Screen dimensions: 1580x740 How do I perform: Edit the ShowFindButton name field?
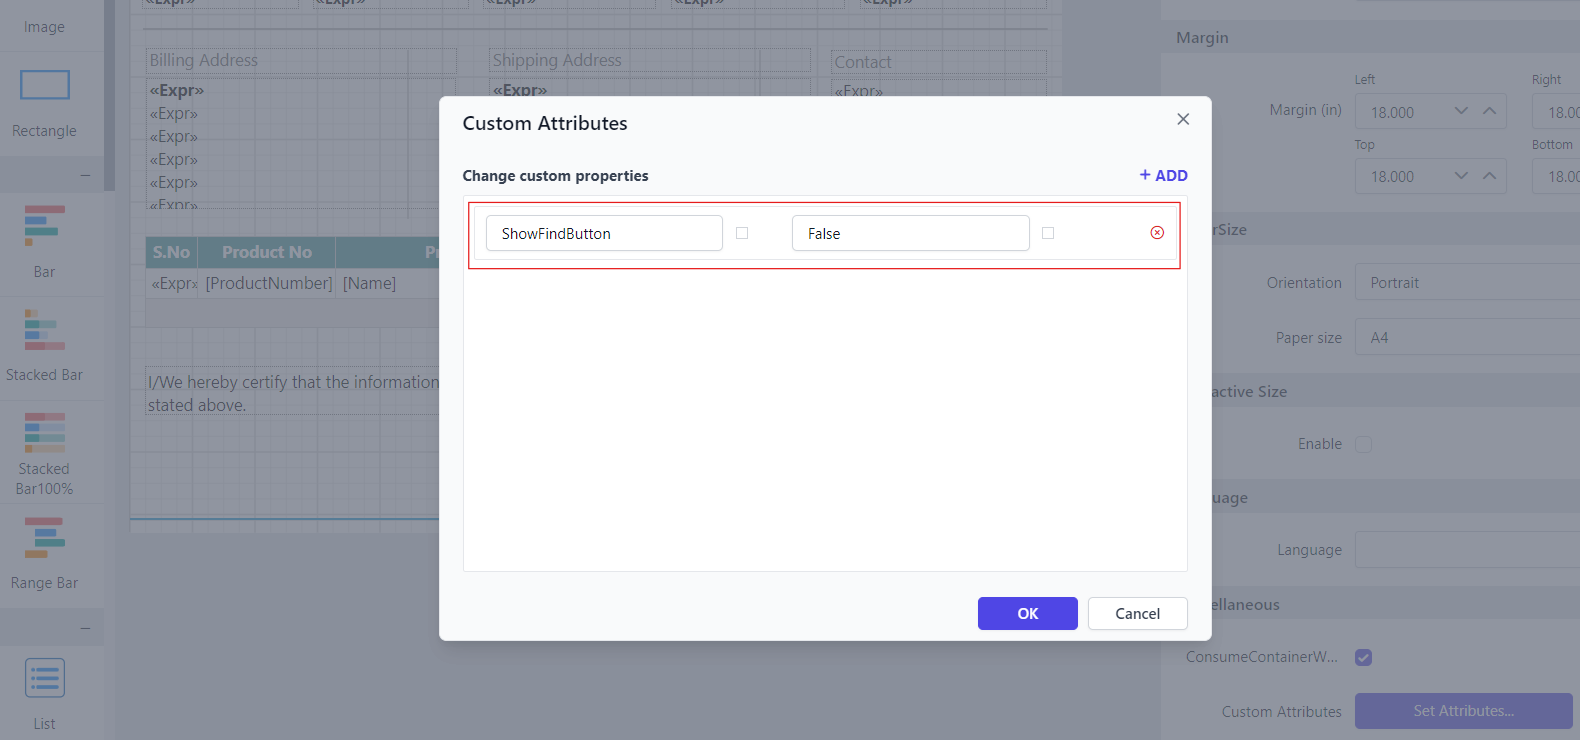point(604,233)
